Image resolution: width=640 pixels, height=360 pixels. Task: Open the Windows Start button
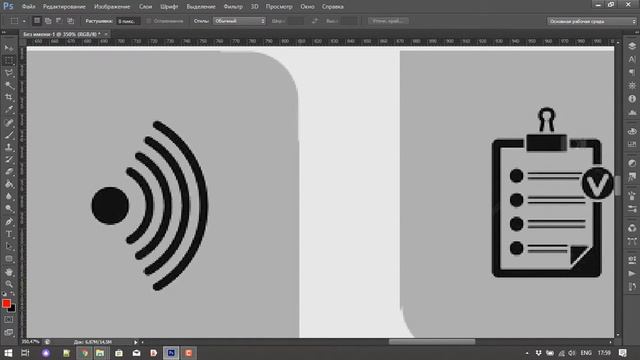[x=8, y=353]
